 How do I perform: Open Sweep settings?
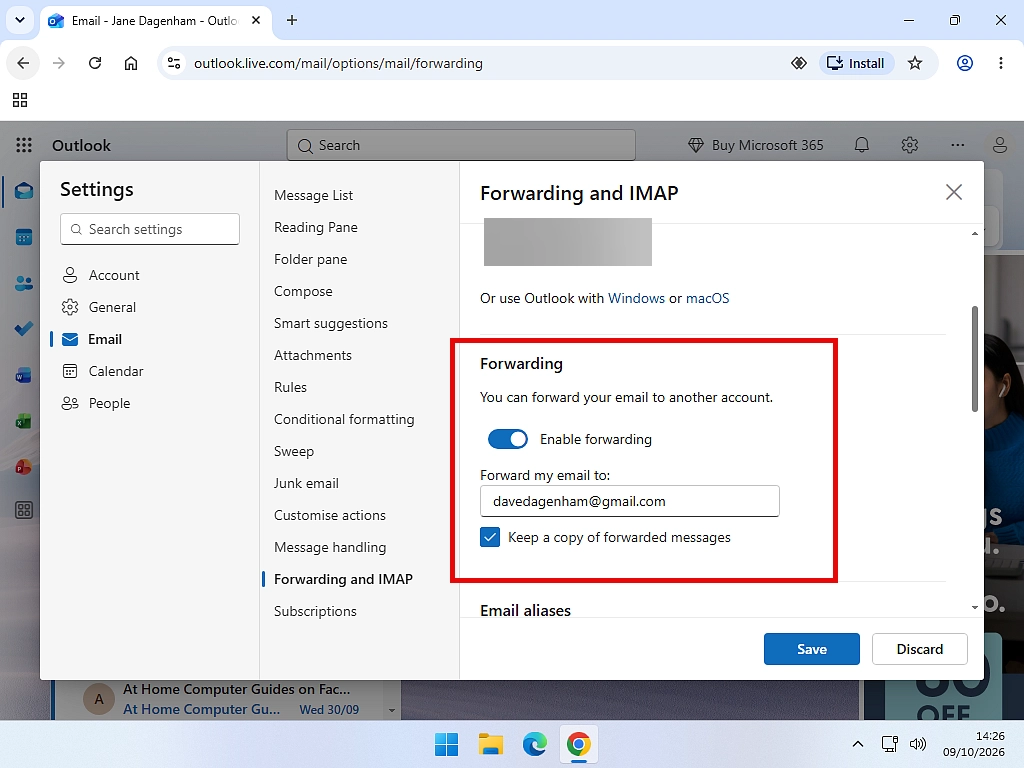click(x=294, y=451)
